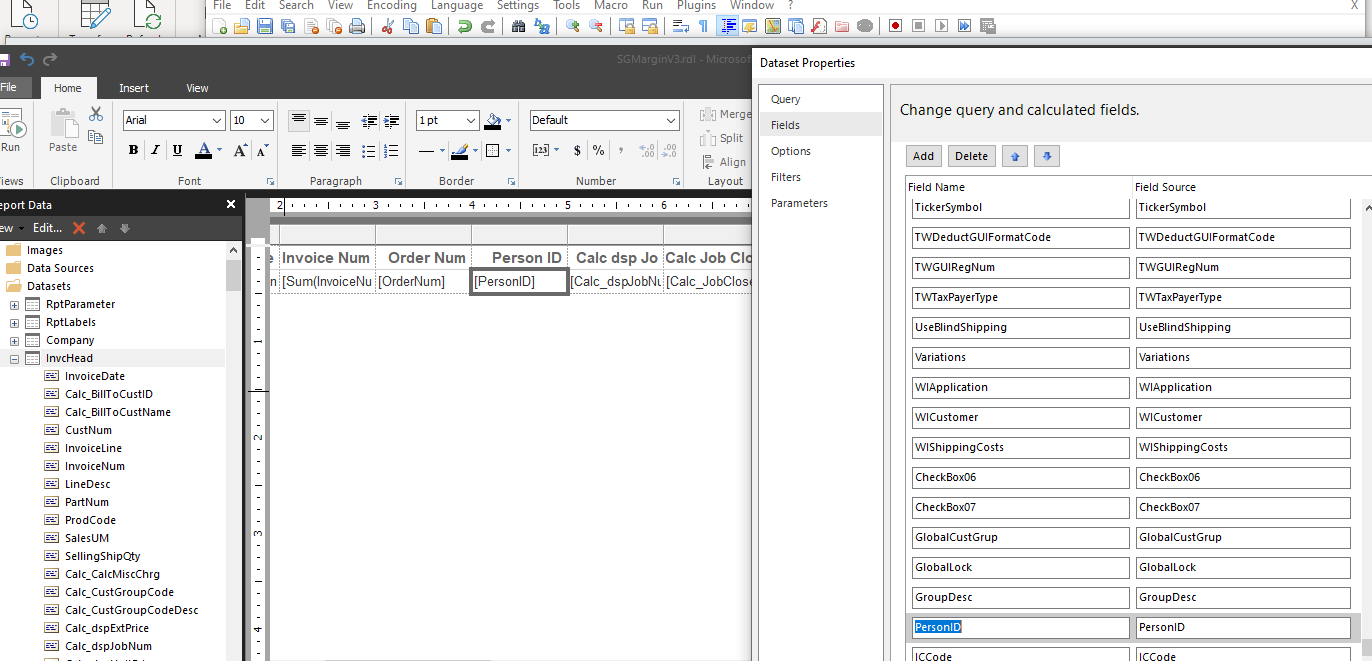Click the numbered list icon
This screenshot has width=1372, height=661.
click(392, 151)
